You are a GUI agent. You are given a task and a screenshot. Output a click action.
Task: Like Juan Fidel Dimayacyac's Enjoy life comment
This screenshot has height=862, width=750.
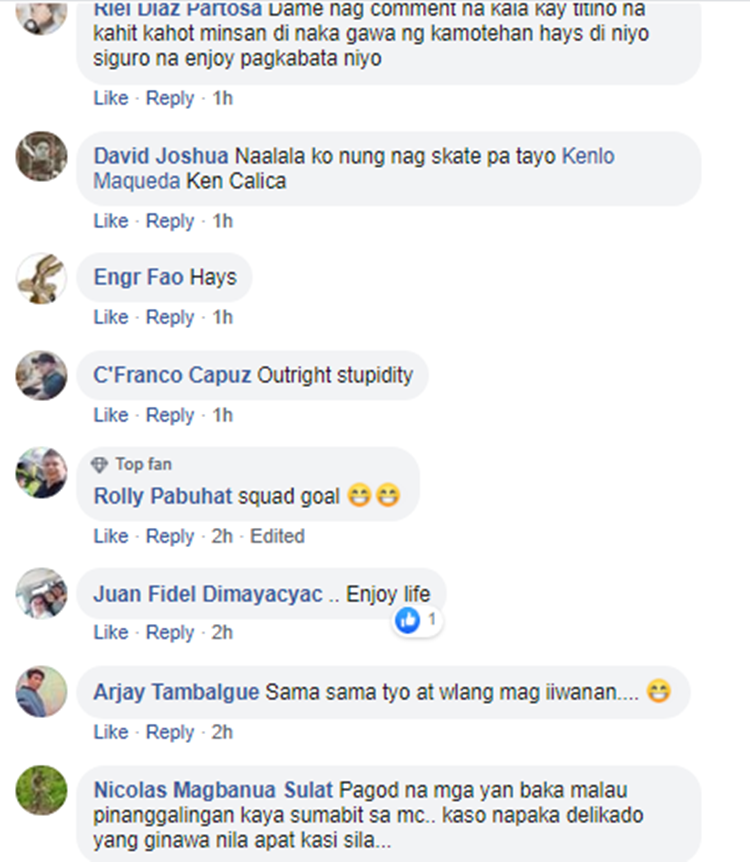[x=111, y=633]
